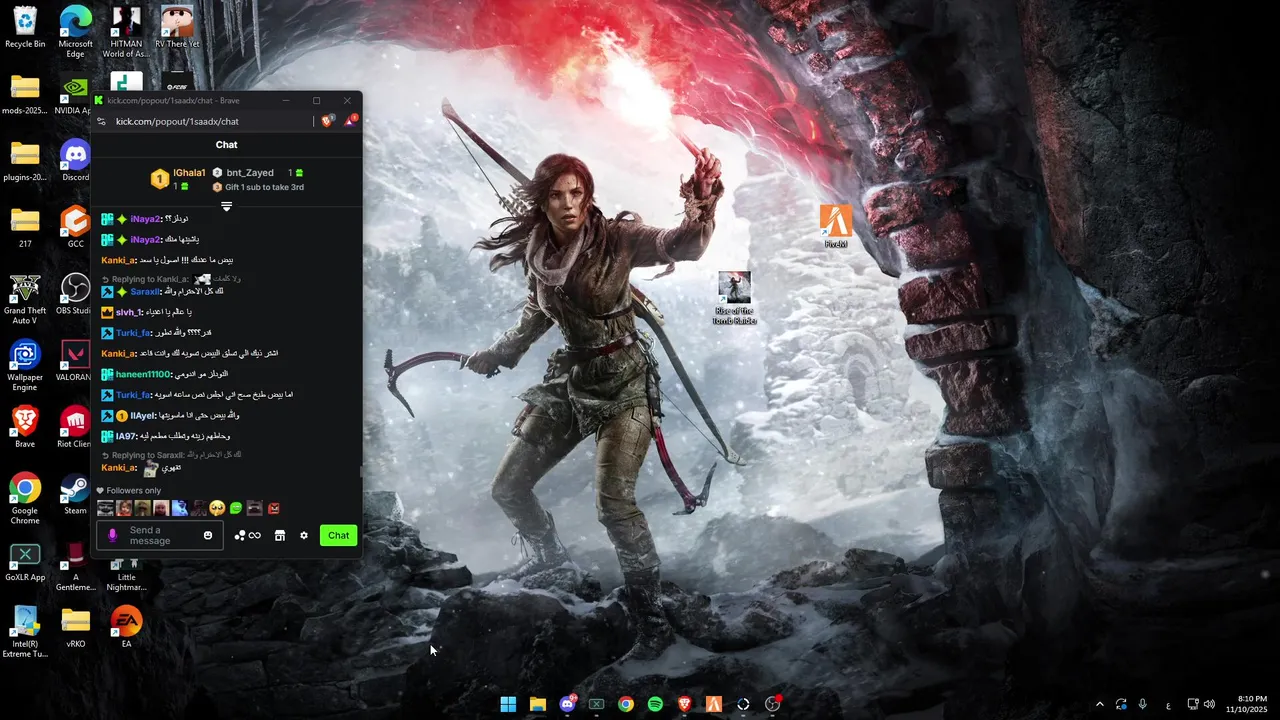Click the purple microphone icon in the chat box
This screenshot has height=720, width=1280.
coord(112,536)
